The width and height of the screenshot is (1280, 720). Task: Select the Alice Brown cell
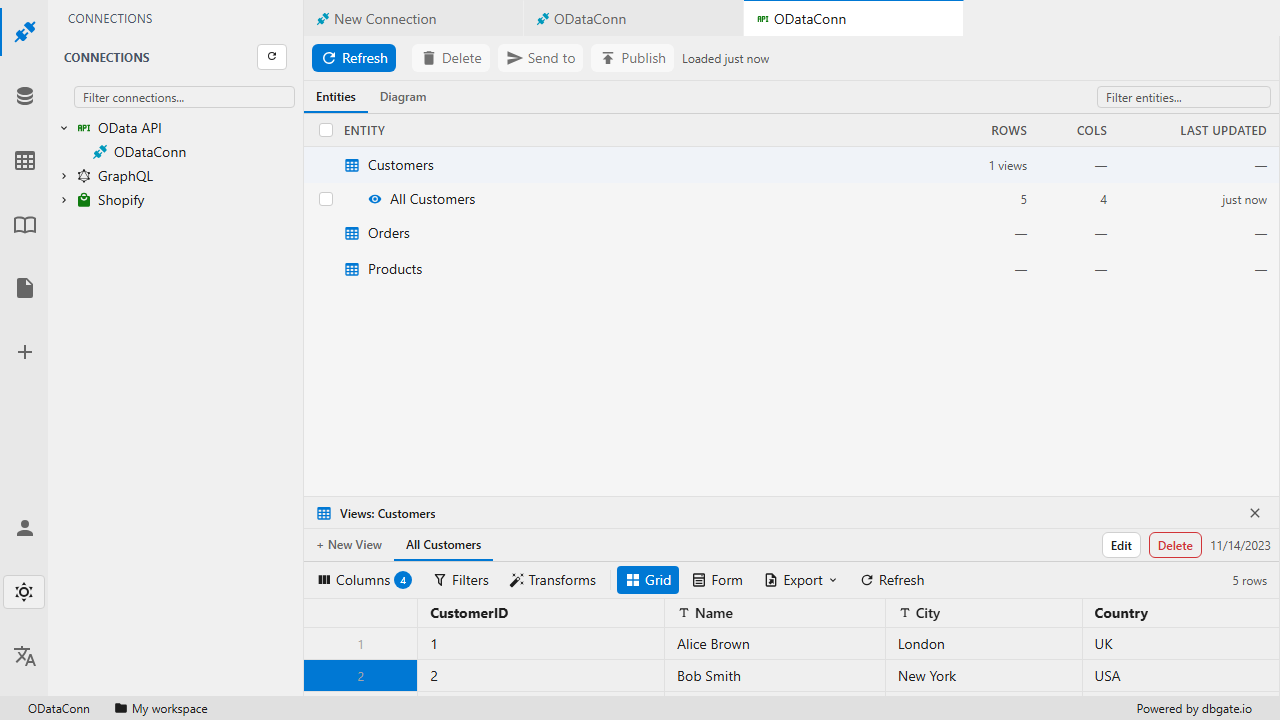[x=775, y=644]
